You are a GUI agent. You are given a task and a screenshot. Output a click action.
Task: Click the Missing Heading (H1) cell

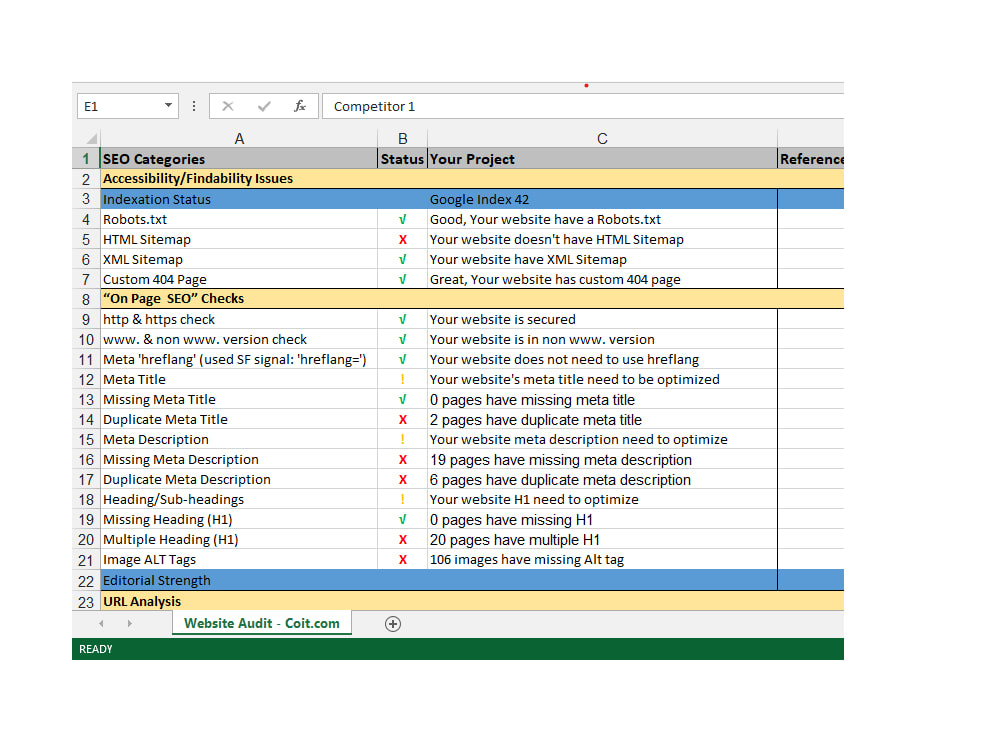click(239, 519)
